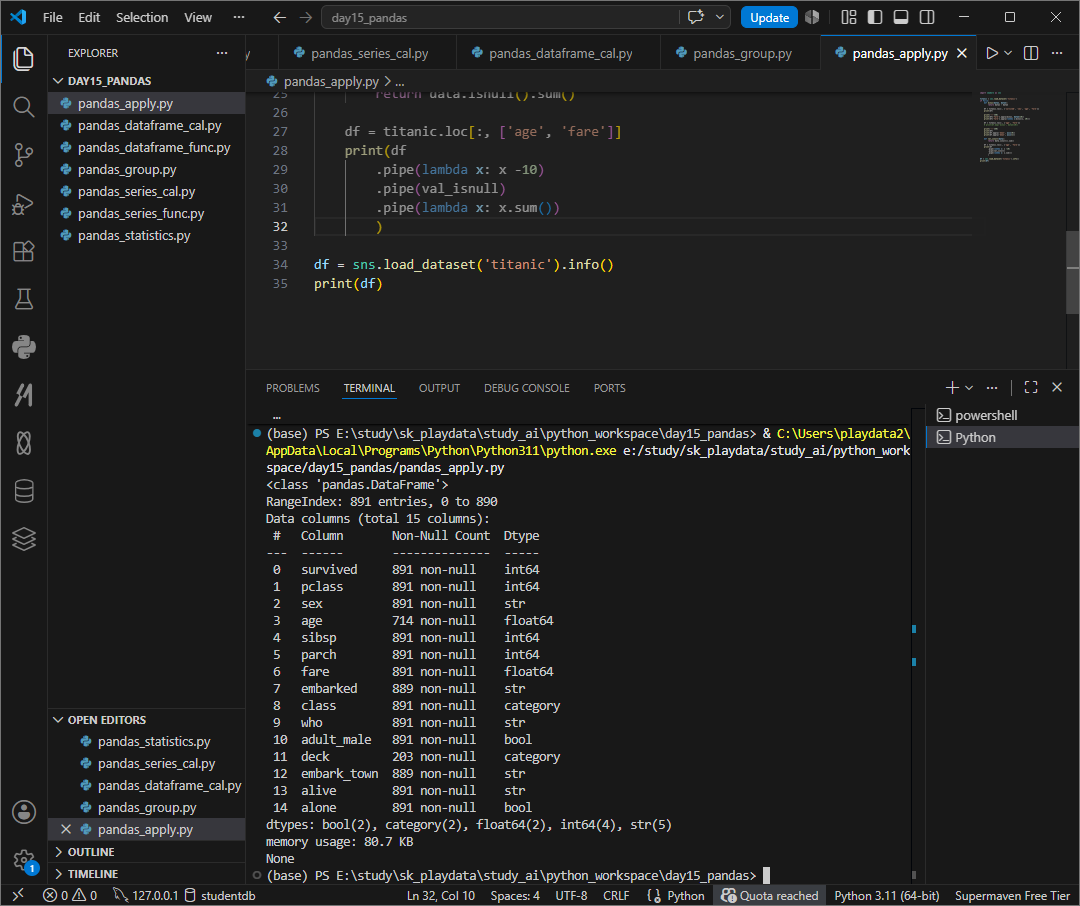Open the Testing flask icon
This screenshot has width=1080, height=906.
(x=23, y=299)
